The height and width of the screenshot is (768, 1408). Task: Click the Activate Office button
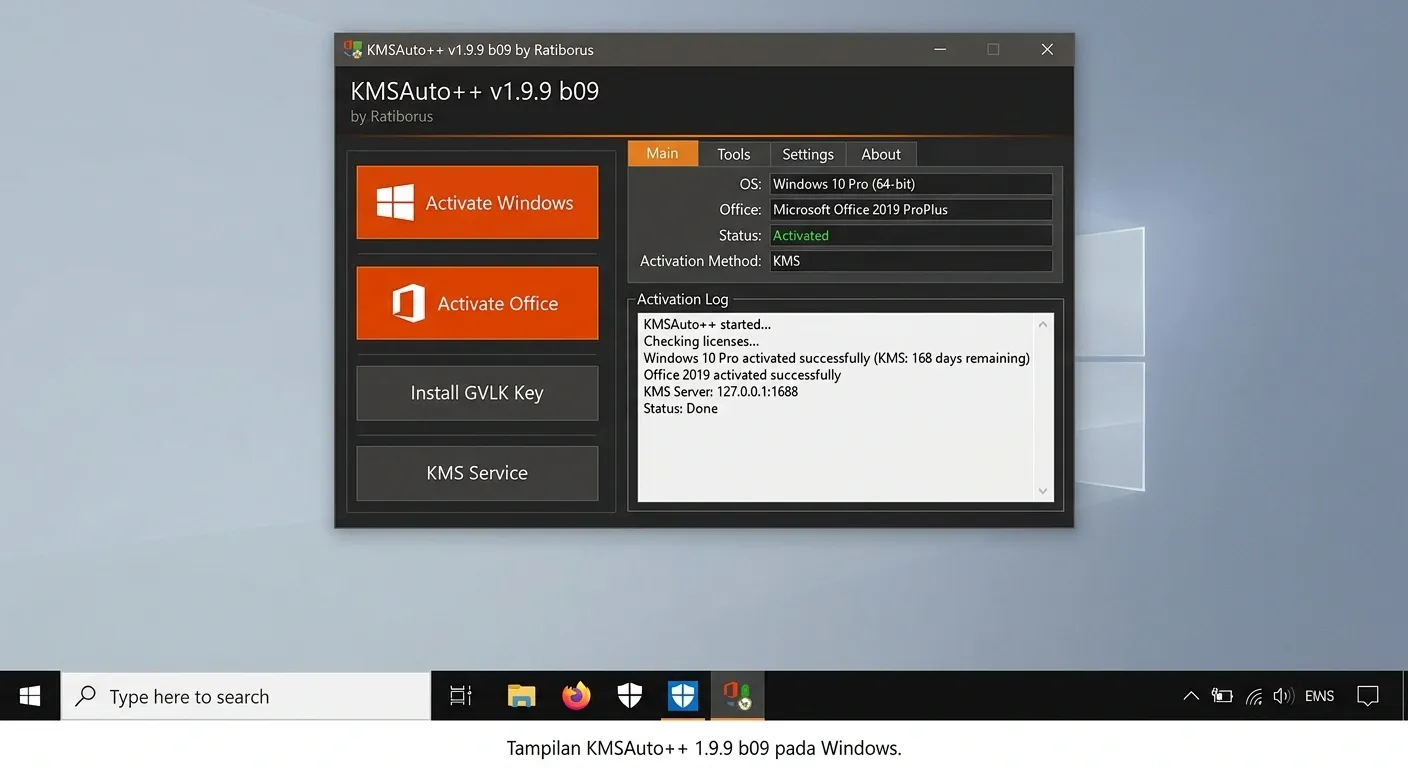click(x=477, y=303)
